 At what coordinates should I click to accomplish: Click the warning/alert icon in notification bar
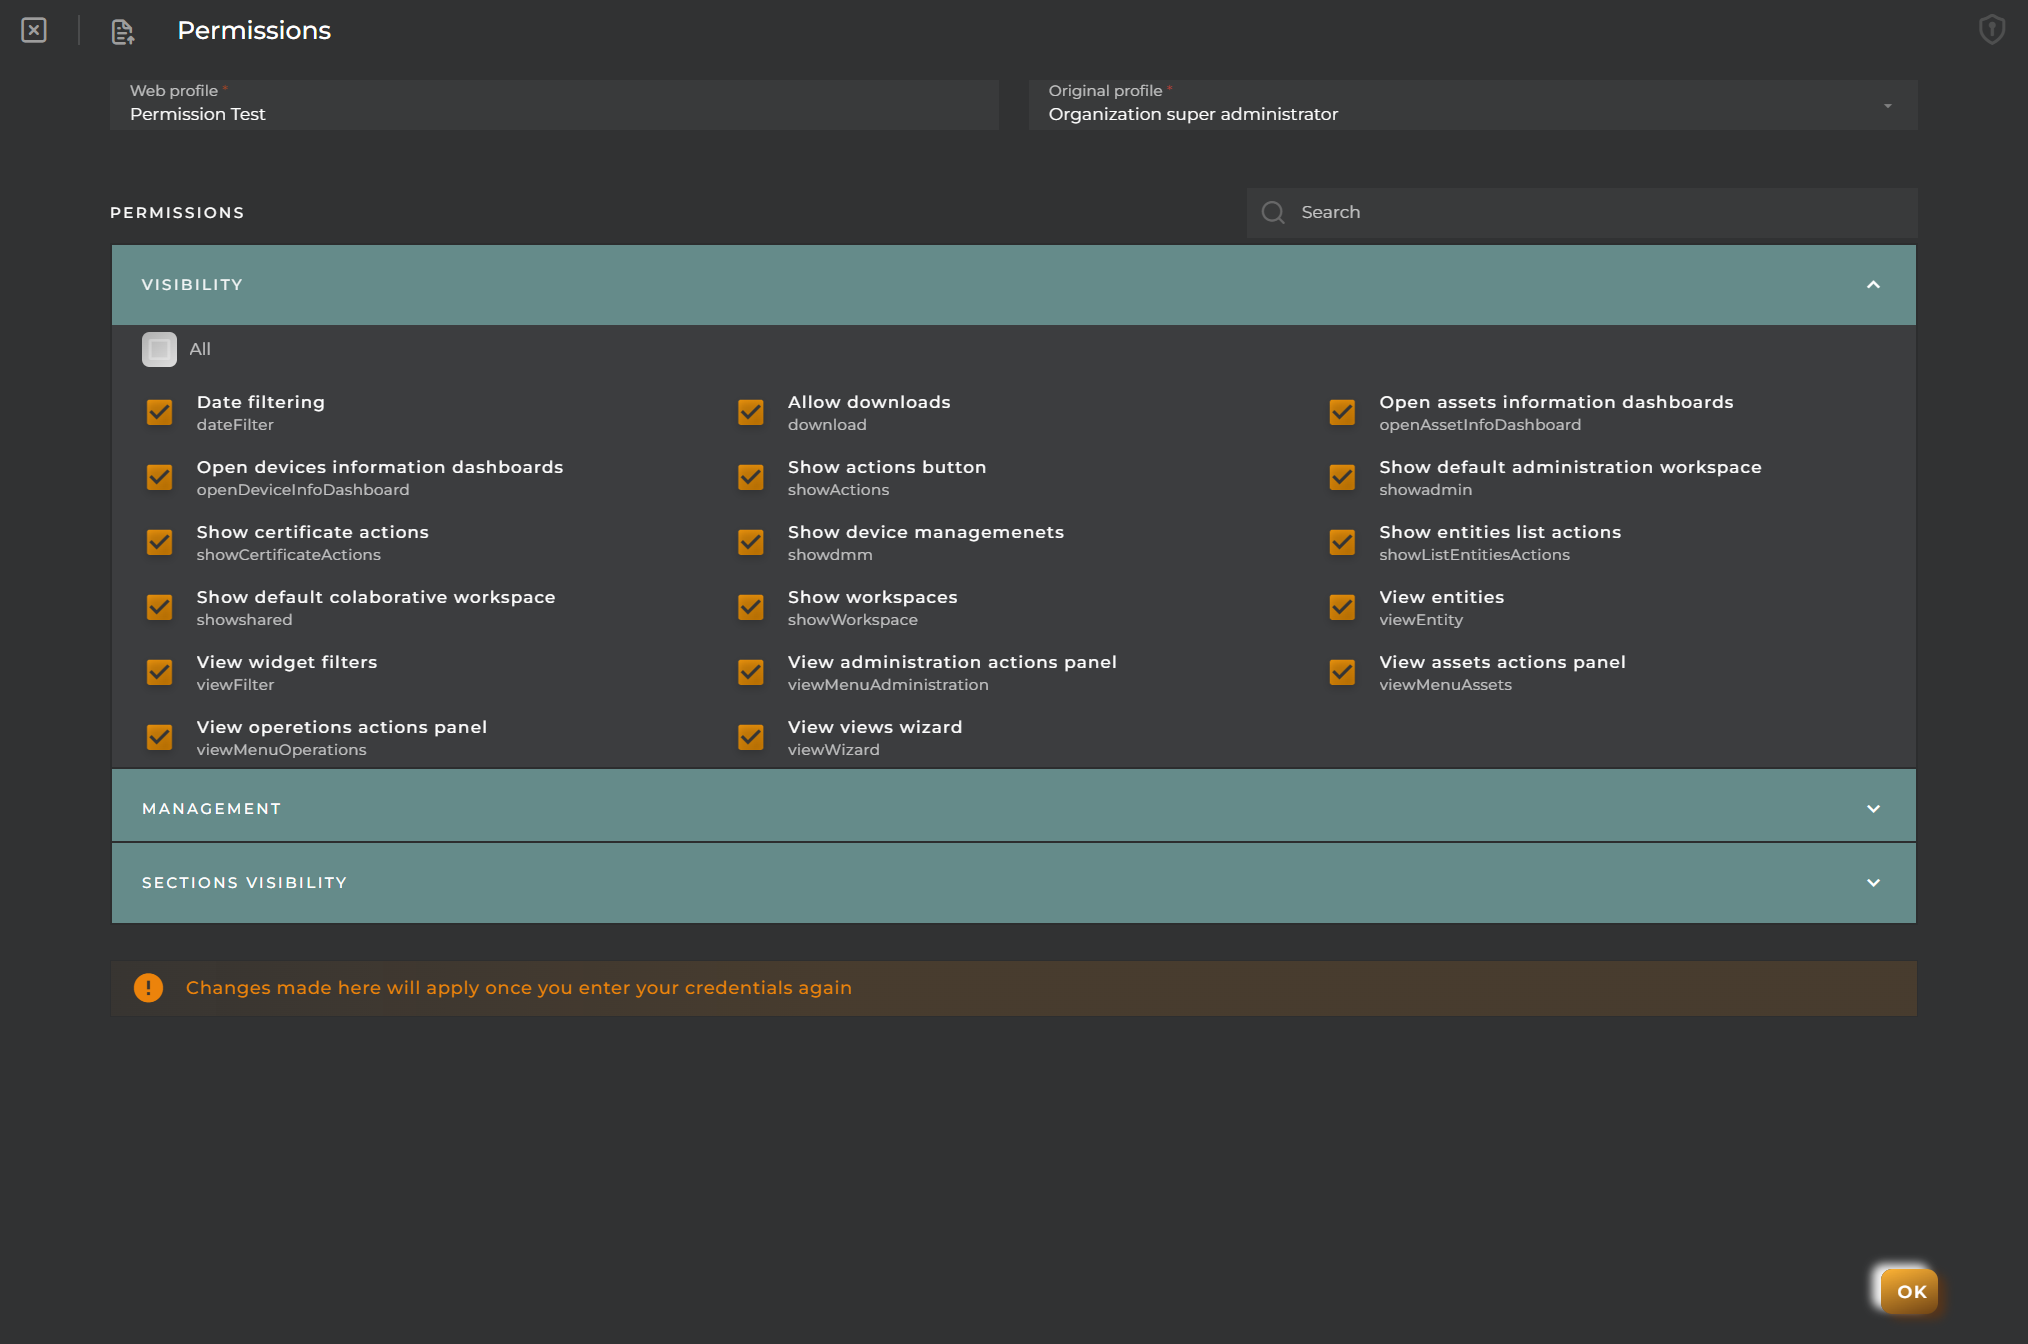click(x=147, y=987)
